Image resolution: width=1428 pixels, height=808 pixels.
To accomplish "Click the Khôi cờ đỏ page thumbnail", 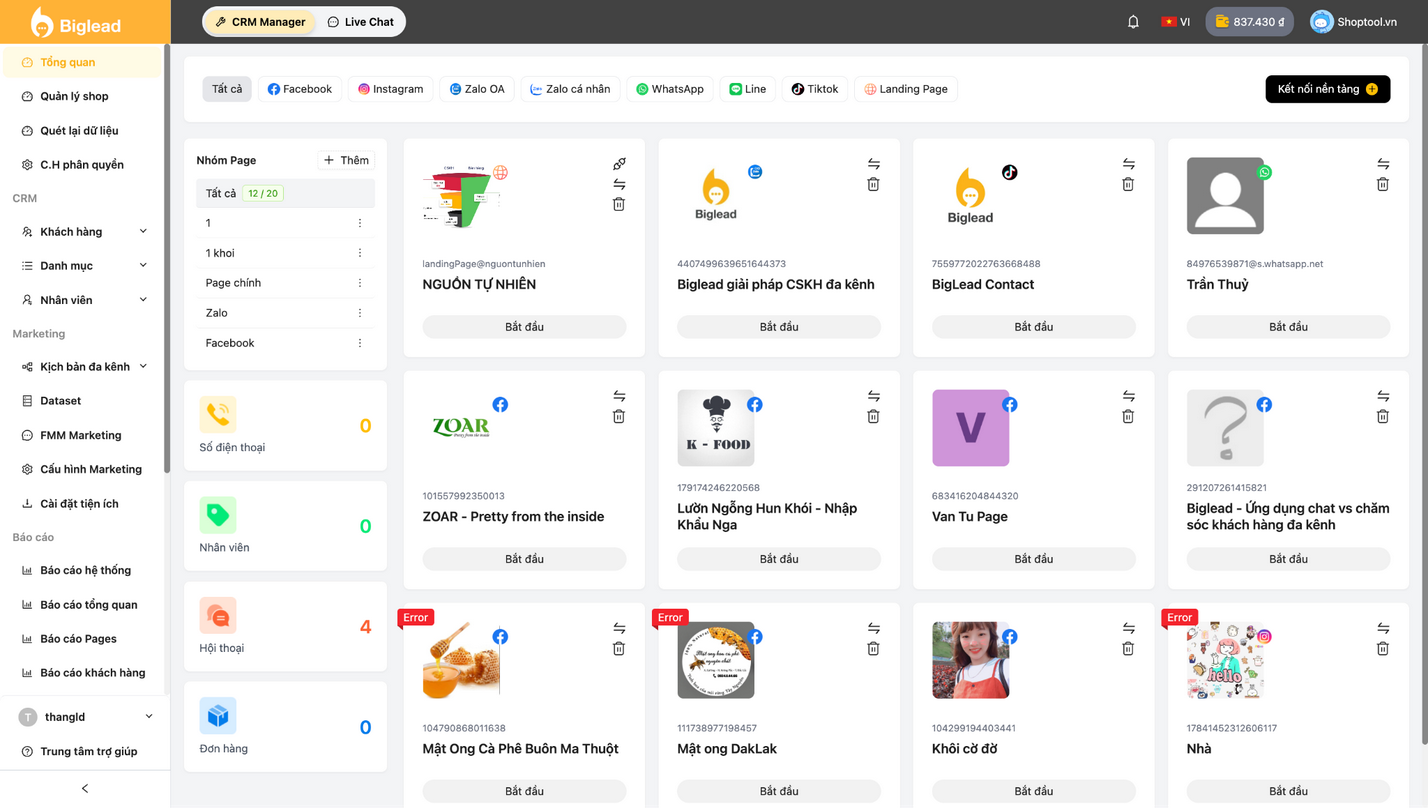I will coord(970,660).
